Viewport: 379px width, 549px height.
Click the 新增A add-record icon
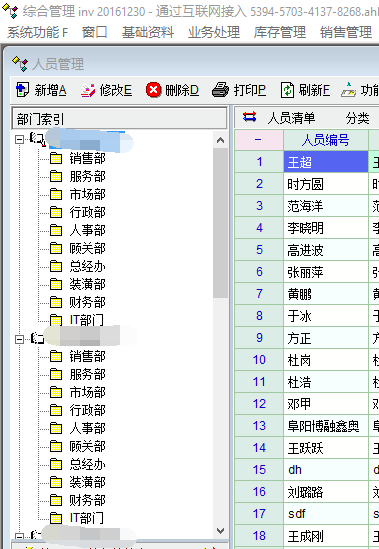tap(23, 90)
